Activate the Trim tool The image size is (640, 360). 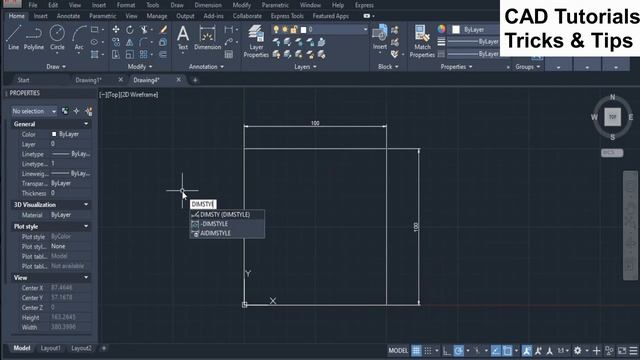click(144, 30)
